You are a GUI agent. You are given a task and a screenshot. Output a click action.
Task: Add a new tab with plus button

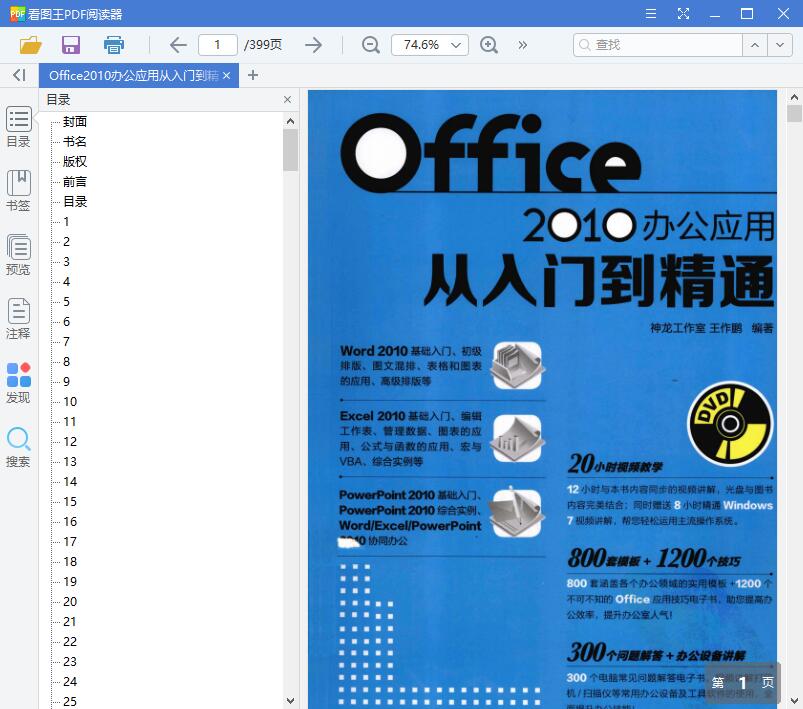[x=252, y=75]
